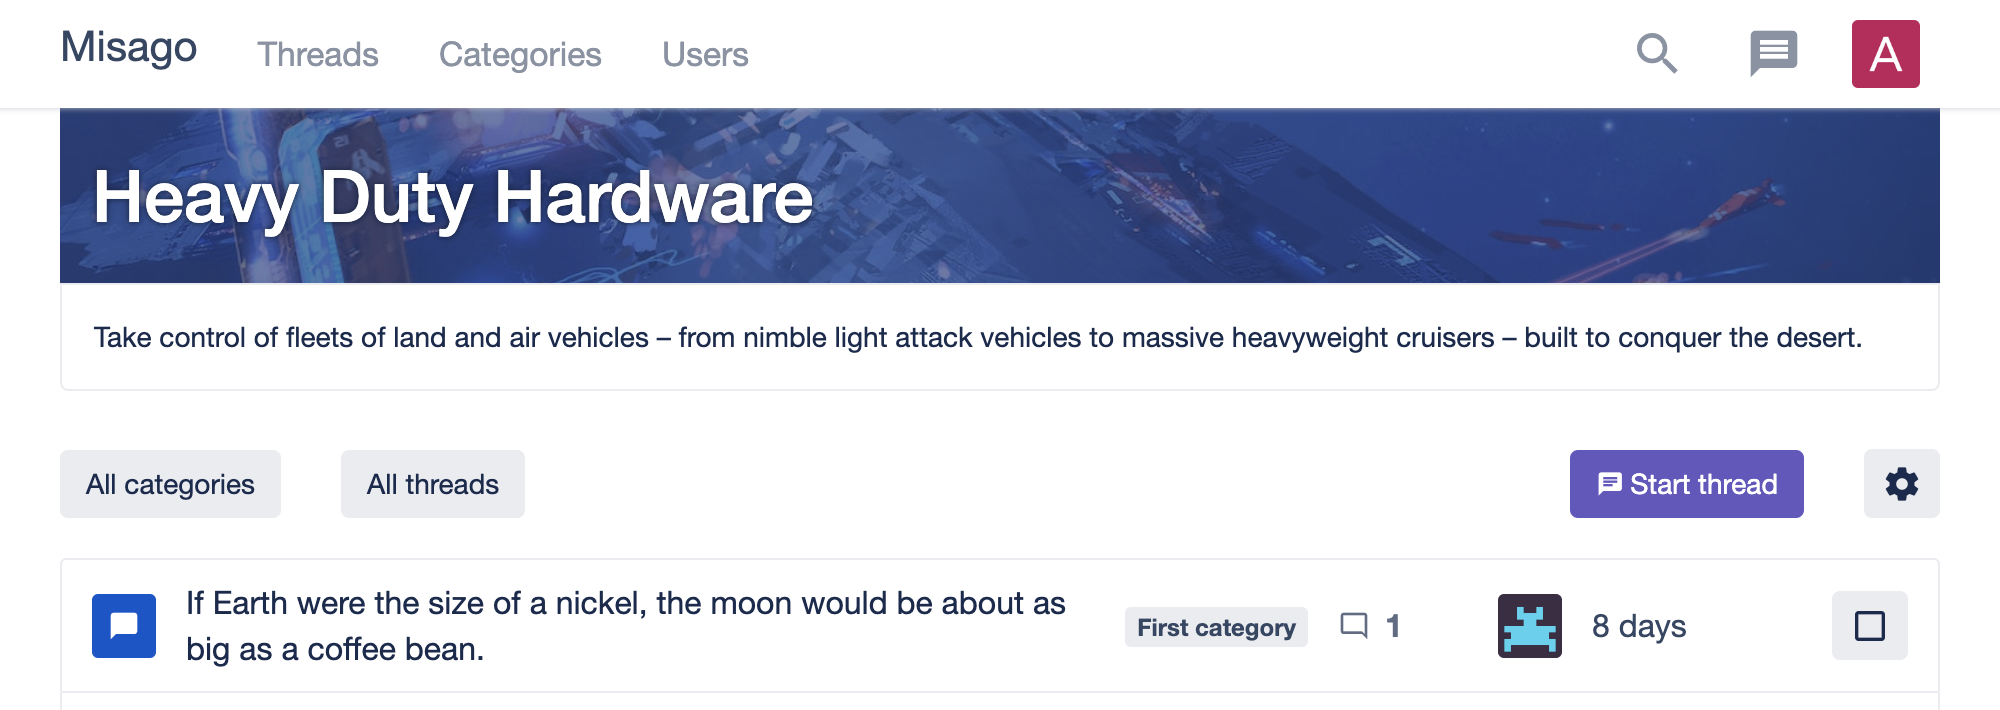Image resolution: width=2000 pixels, height=710 pixels.
Task: Open the red A user avatar menu
Action: pos(1885,54)
